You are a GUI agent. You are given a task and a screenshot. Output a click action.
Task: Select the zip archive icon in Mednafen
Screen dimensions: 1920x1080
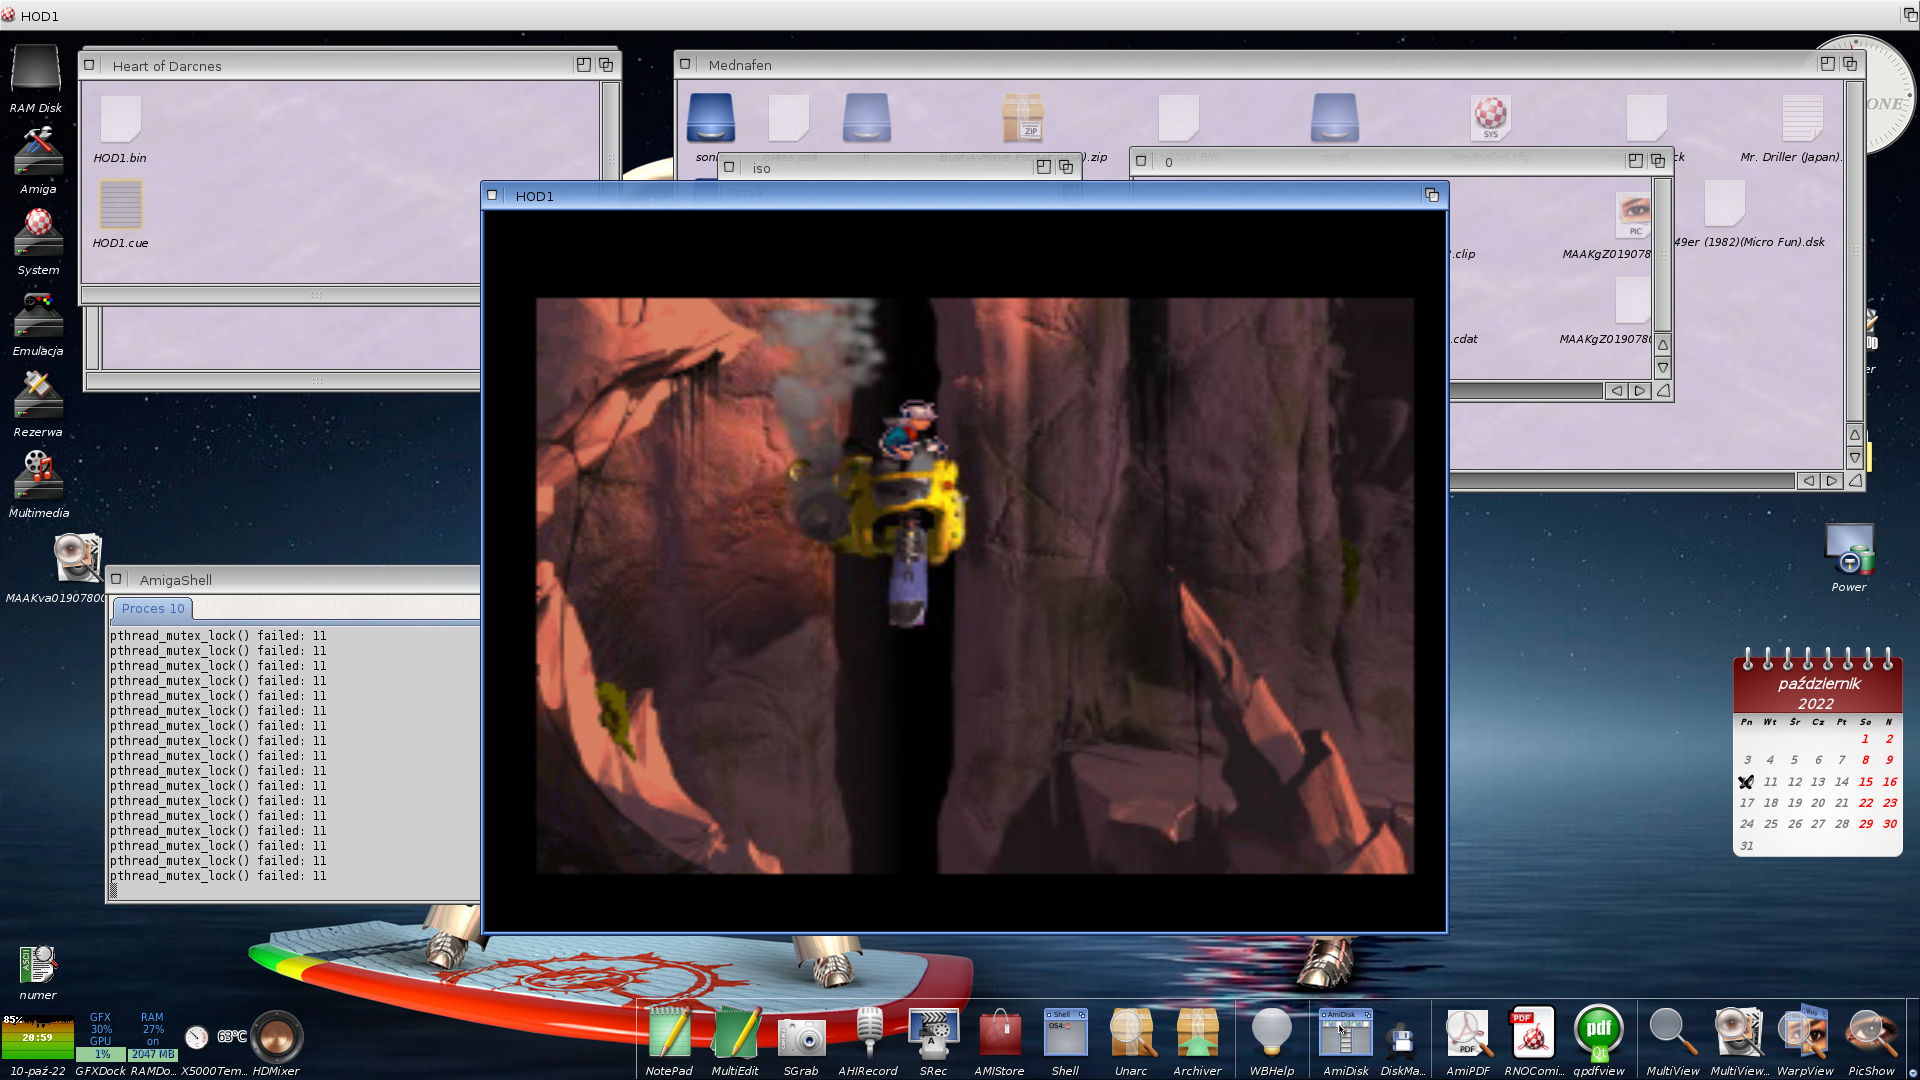coord(1022,118)
